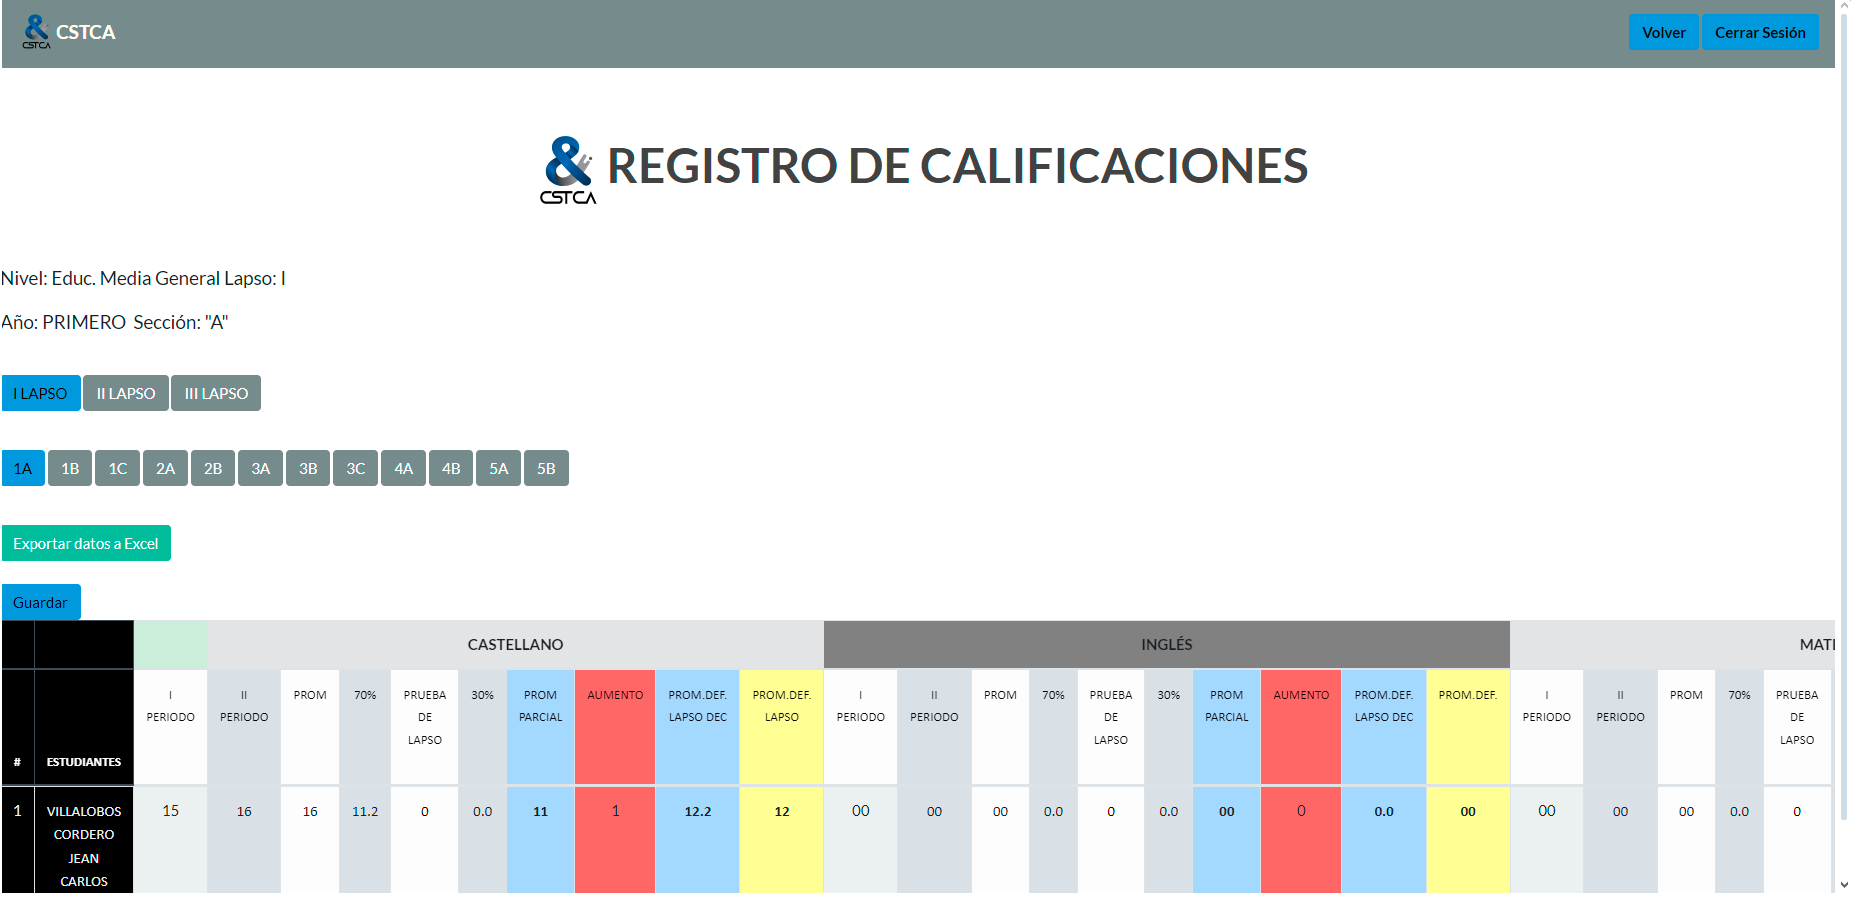Click the Inglés Aumento red cell value
This screenshot has height=899, width=1853.
click(x=1301, y=811)
